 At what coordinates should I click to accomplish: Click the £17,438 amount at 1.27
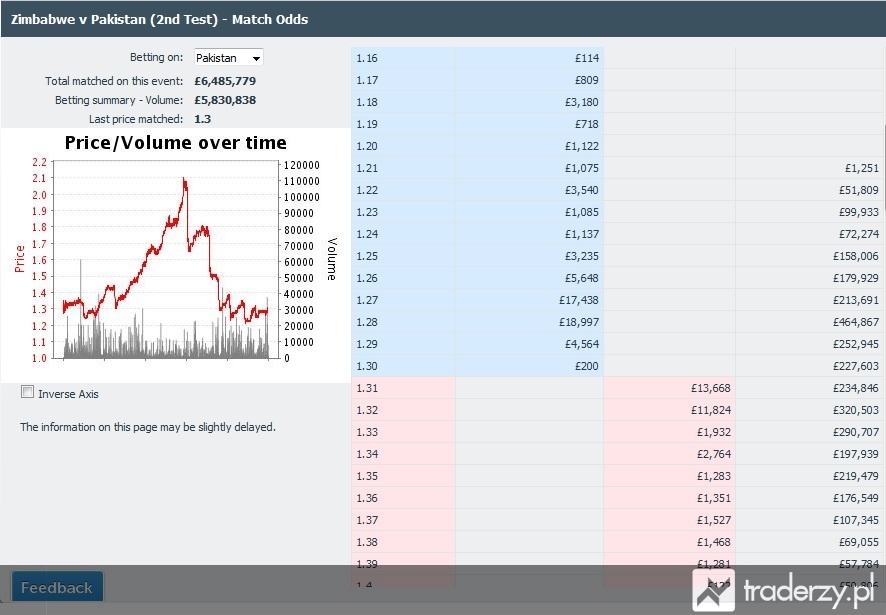579,300
